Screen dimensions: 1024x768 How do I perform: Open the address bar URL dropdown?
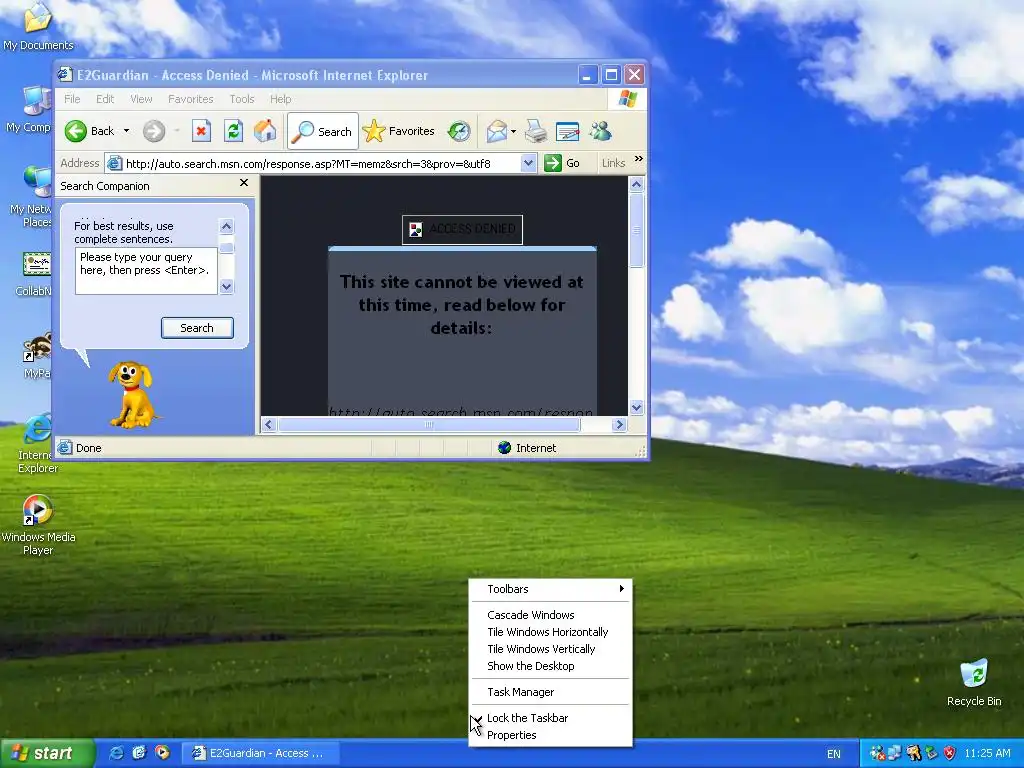coord(528,163)
